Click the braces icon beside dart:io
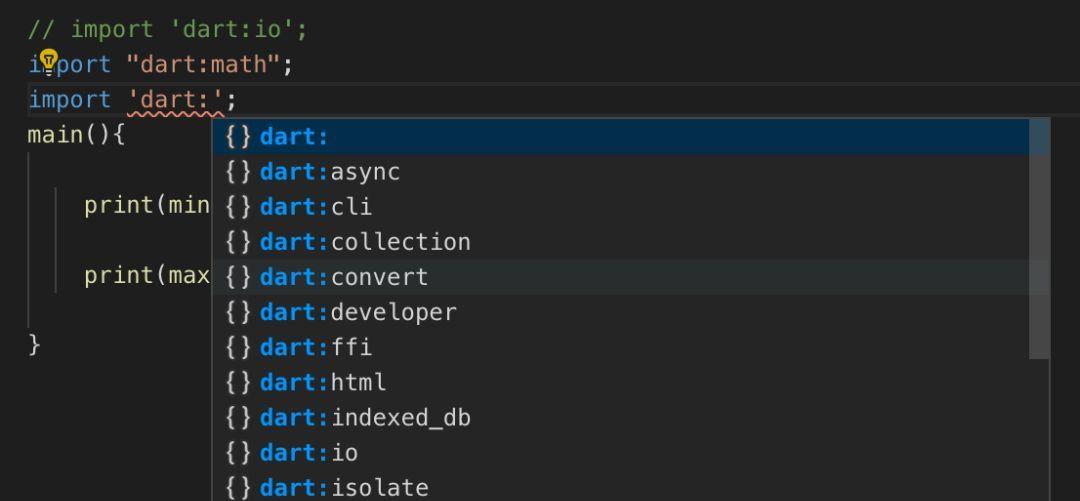Viewport: 1080px width, 501px height. pos(238,453)
